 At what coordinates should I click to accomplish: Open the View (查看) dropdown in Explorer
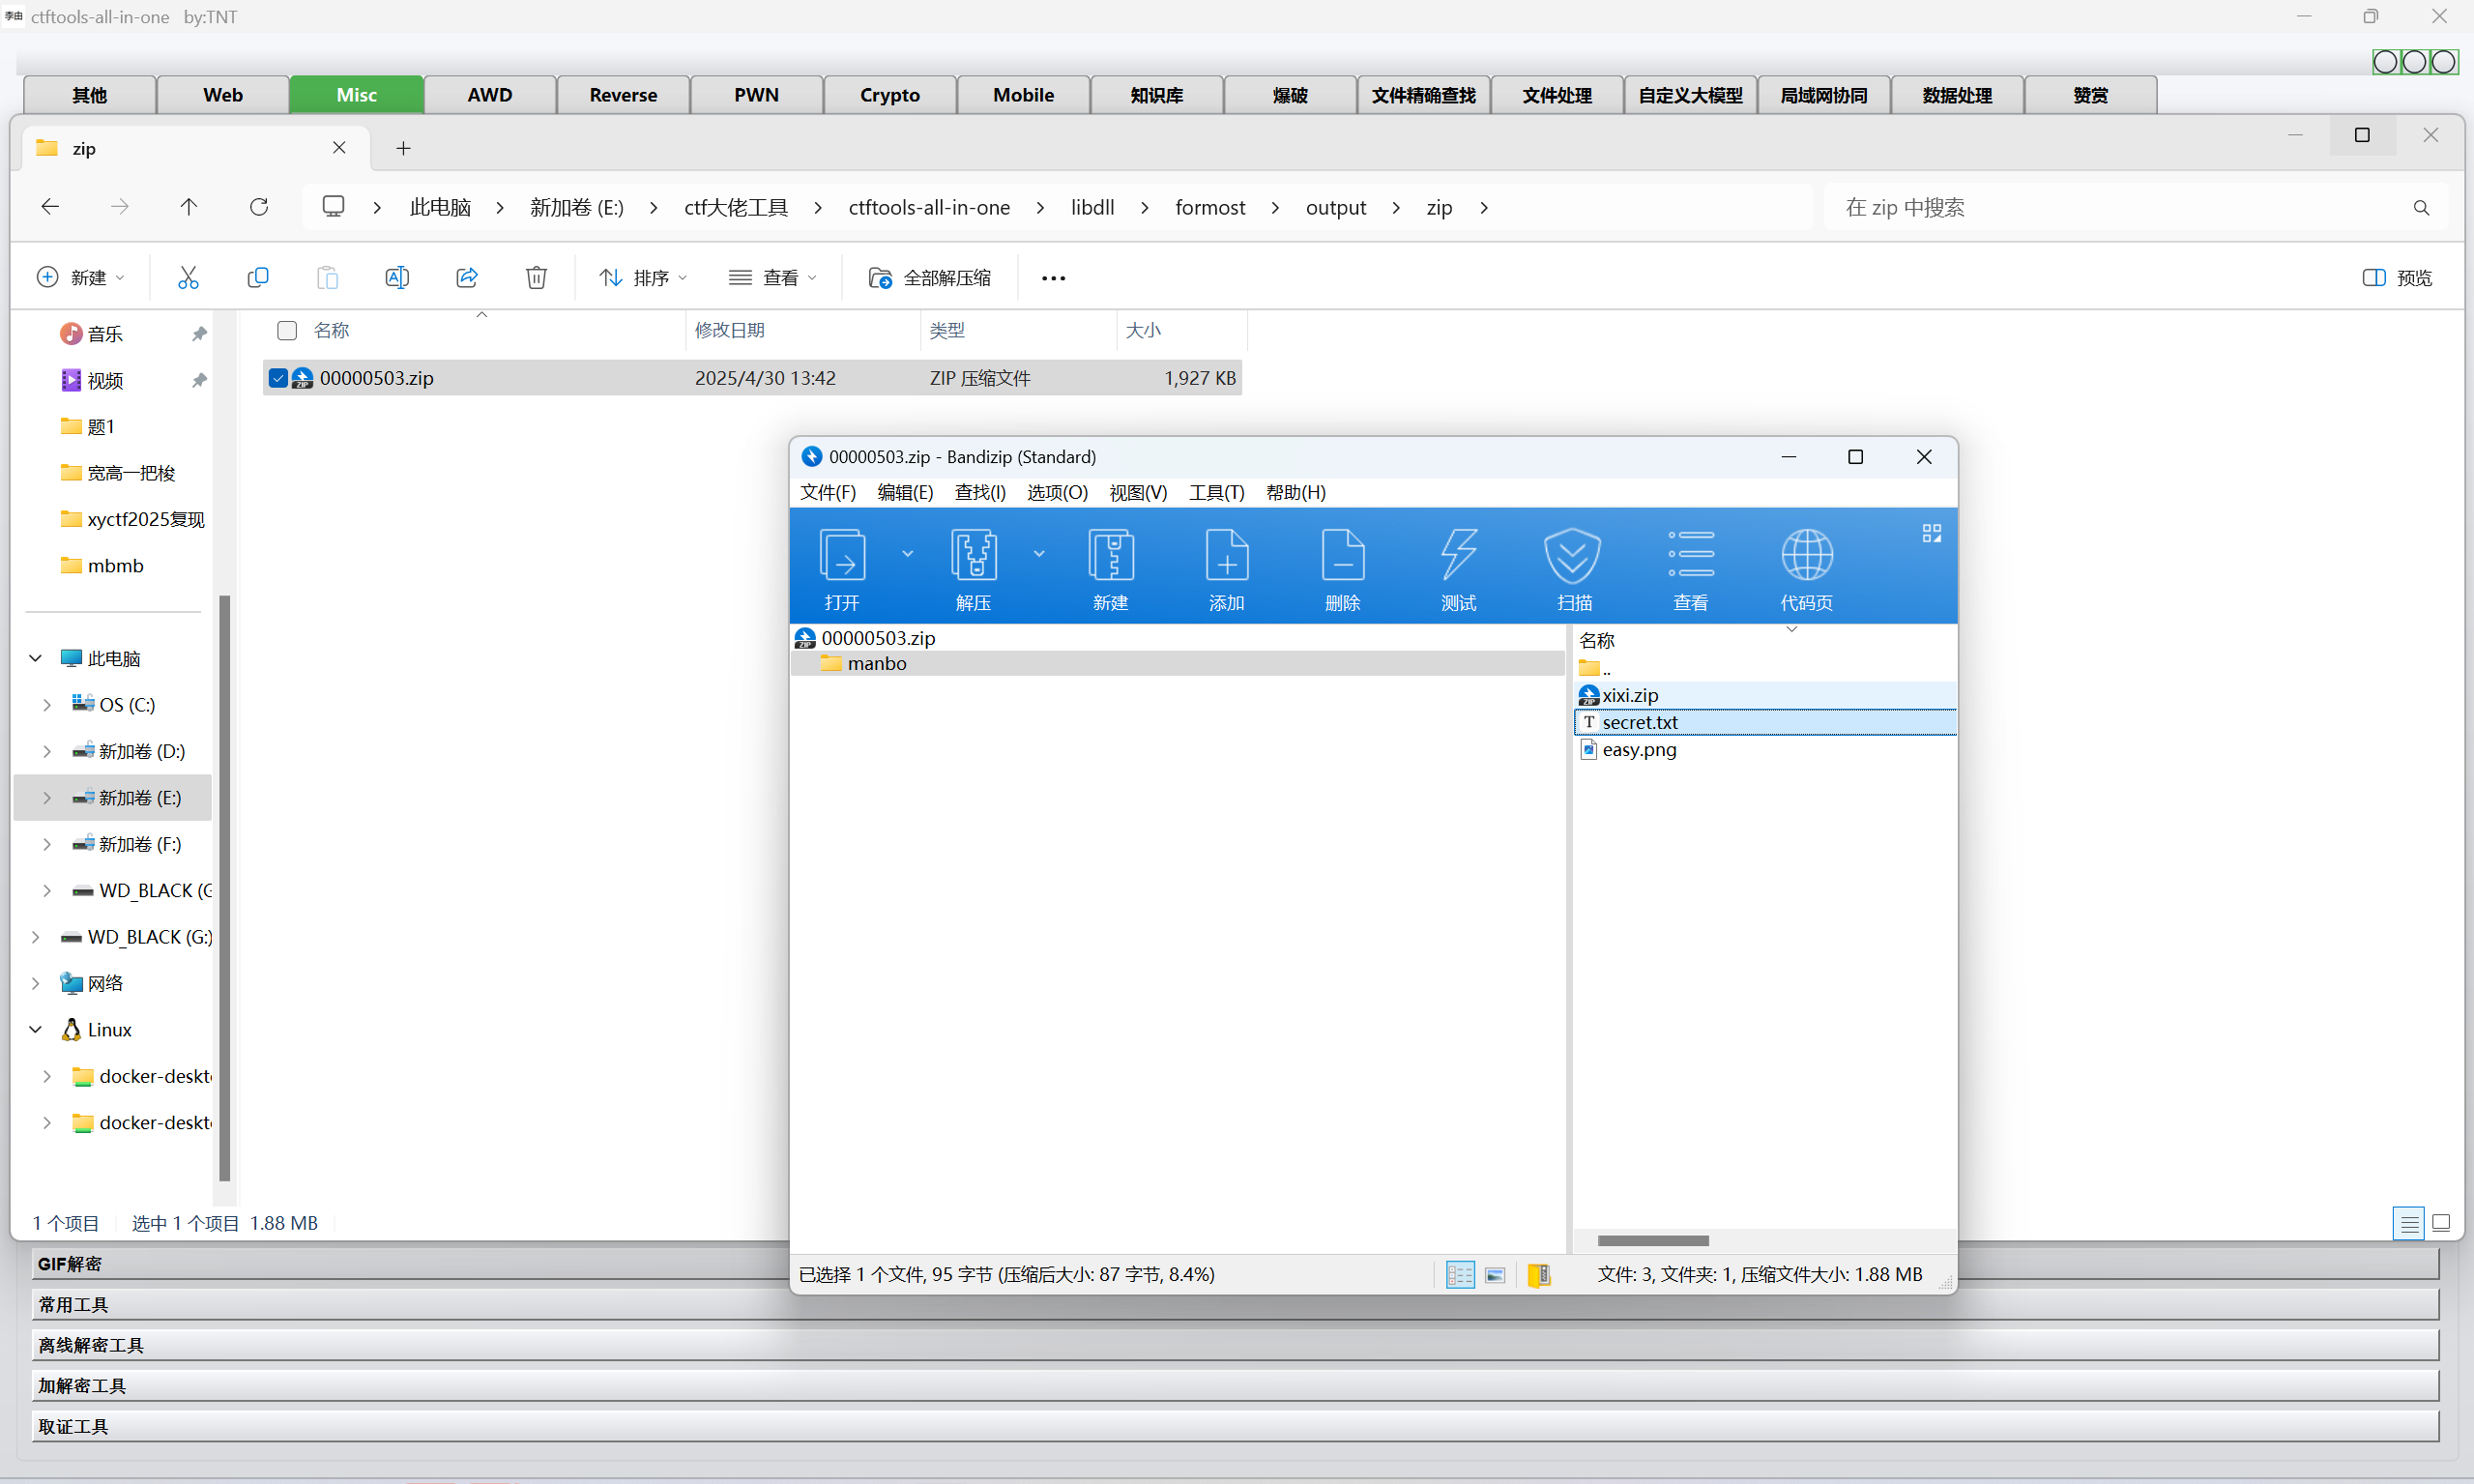773,278
